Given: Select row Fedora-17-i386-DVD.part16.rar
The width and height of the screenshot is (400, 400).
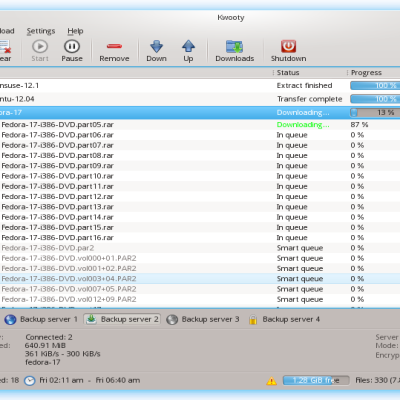Looking at the screenshot, I should pos(200,238).
